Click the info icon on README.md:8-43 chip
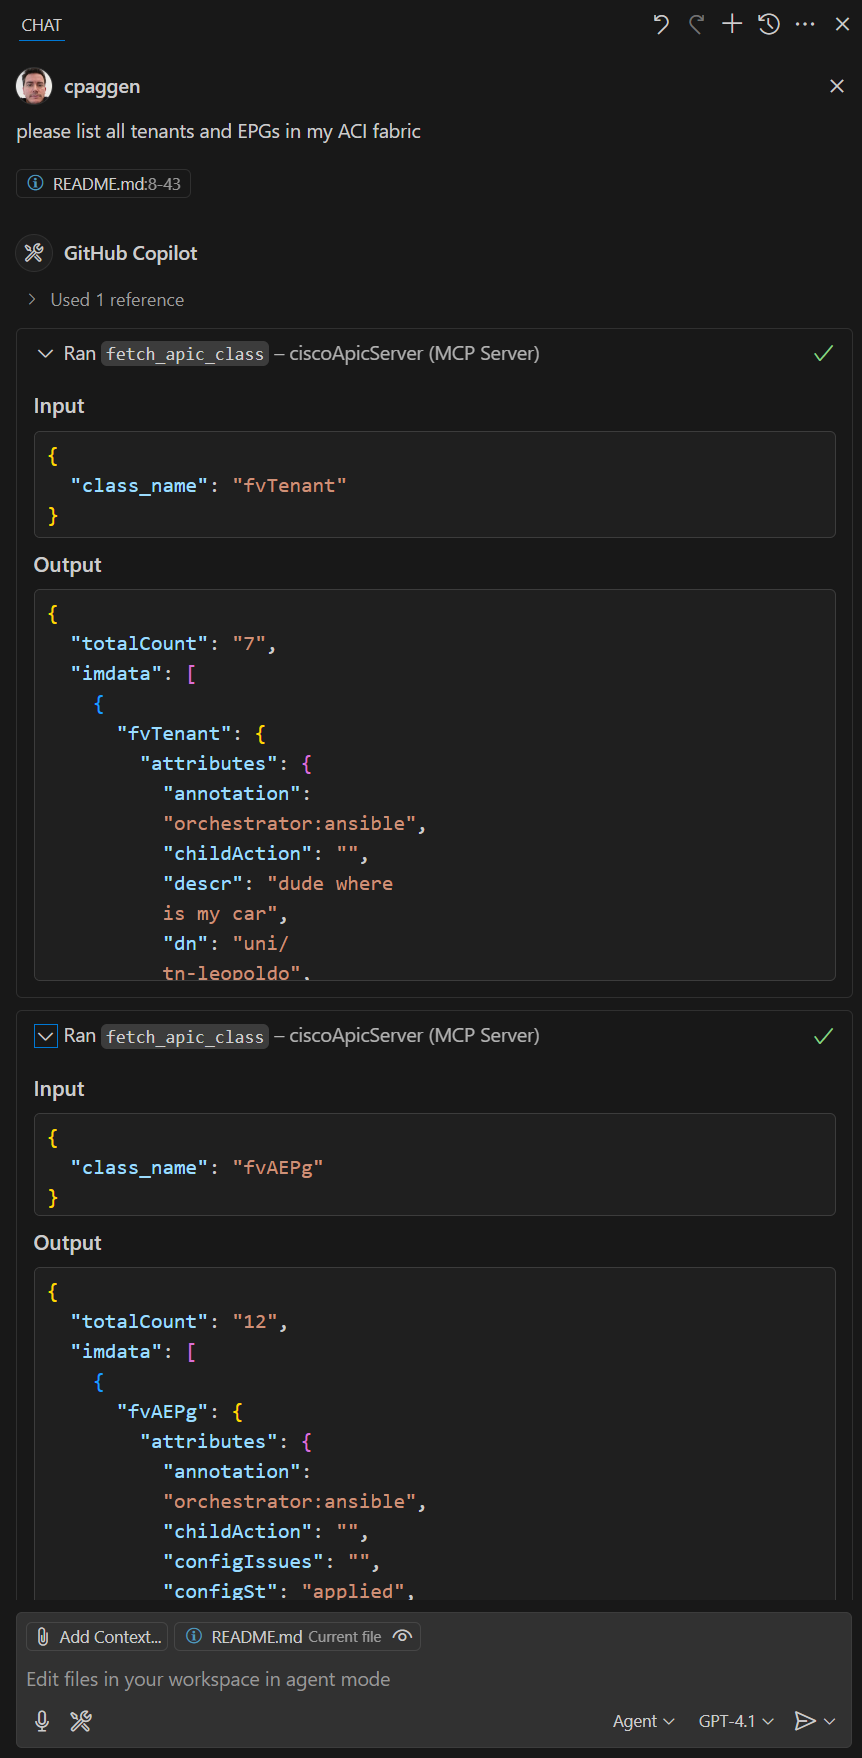The height and width of the screenshot is (1758, 862). click(35, 184)
